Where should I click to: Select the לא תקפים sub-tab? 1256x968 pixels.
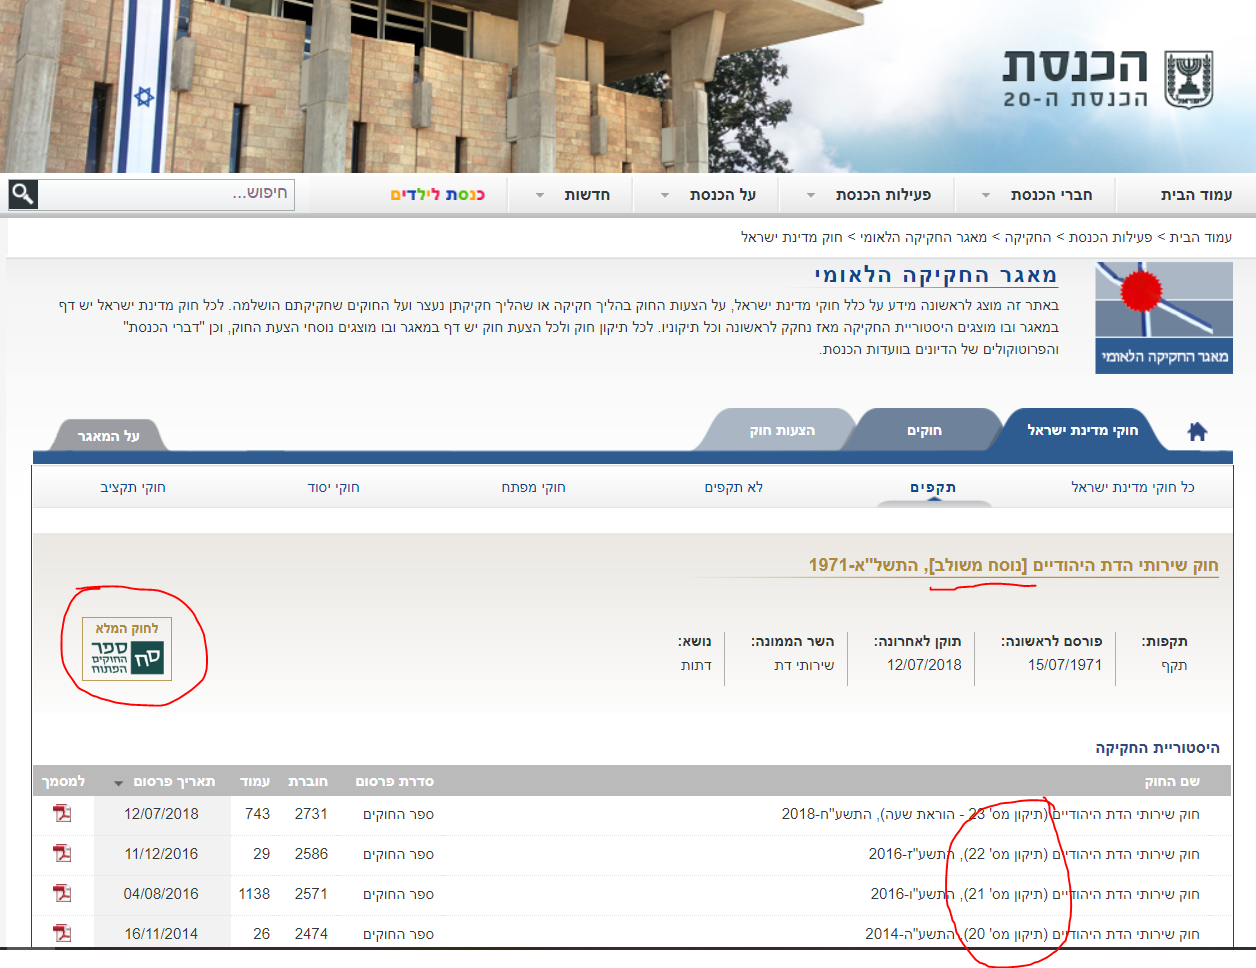click(734, 487)
